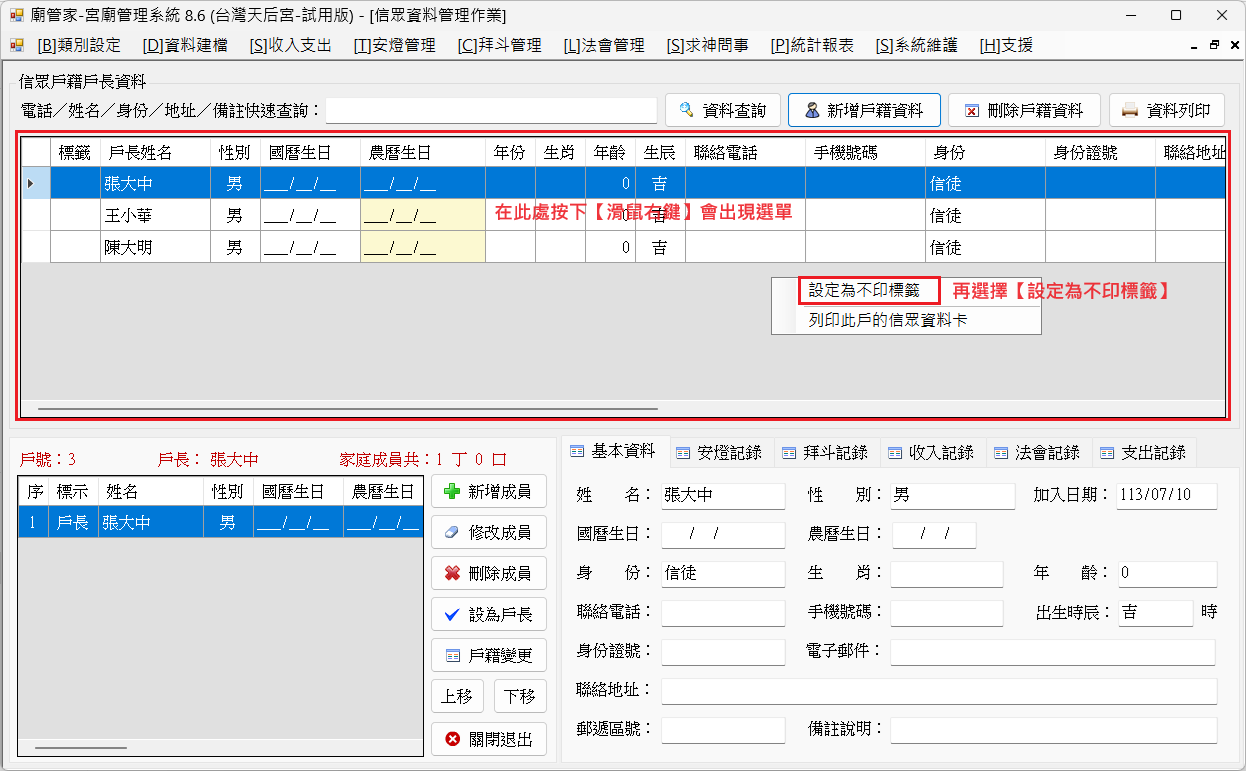Click the 加入日期 field showing 113/07/10
The width and height of the screenshot is (1246, 771).
tap(1167, 496)
